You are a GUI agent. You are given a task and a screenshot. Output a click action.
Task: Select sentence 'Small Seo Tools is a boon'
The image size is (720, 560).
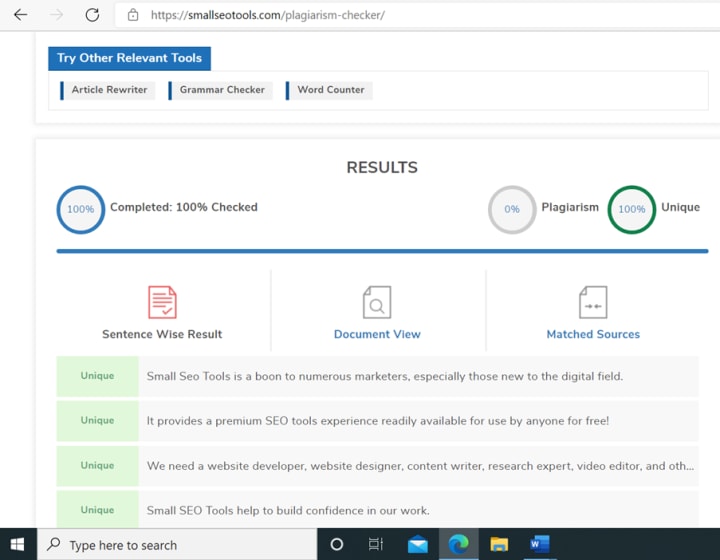coord(385,376)
